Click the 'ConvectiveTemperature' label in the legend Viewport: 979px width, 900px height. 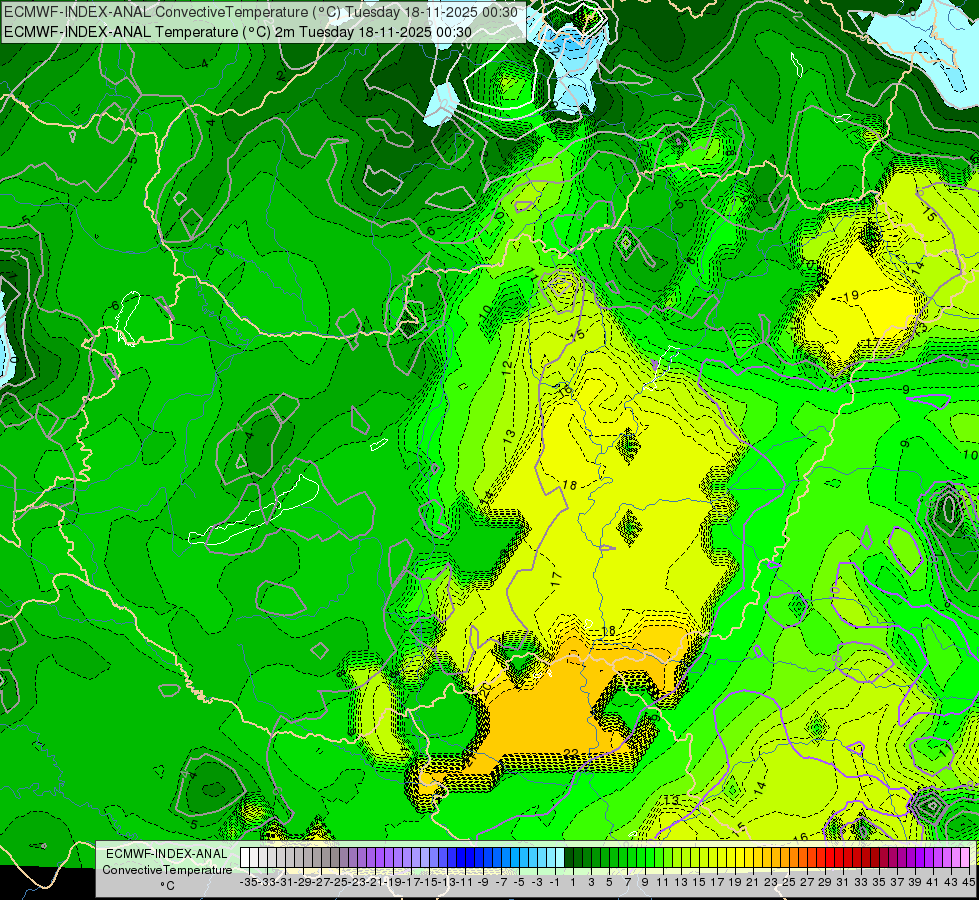[167, 869]
